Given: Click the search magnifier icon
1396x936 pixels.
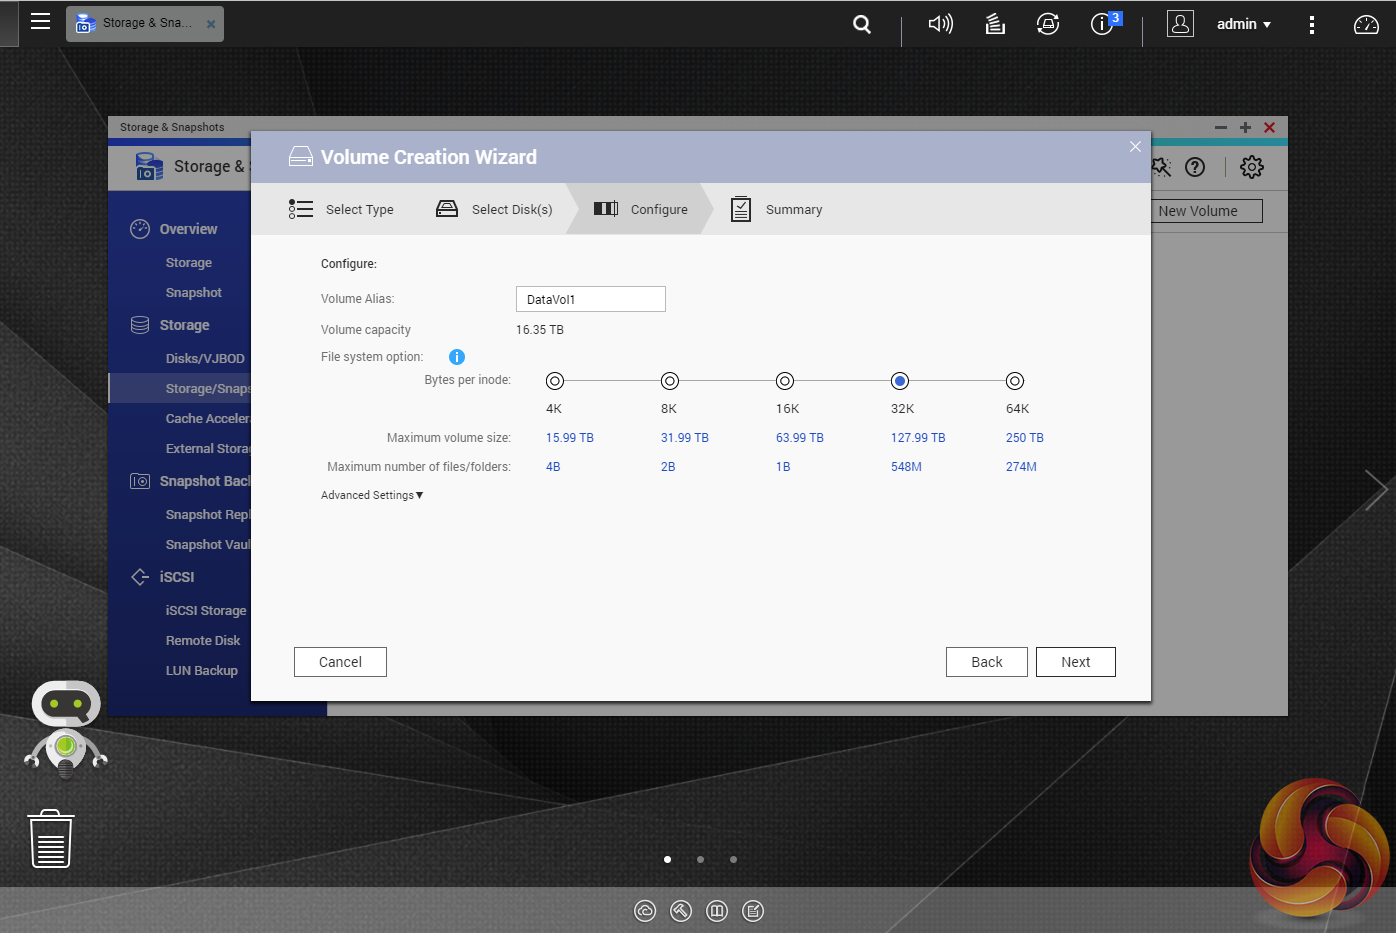Looking at the screenshot, I should coord(861,24).
